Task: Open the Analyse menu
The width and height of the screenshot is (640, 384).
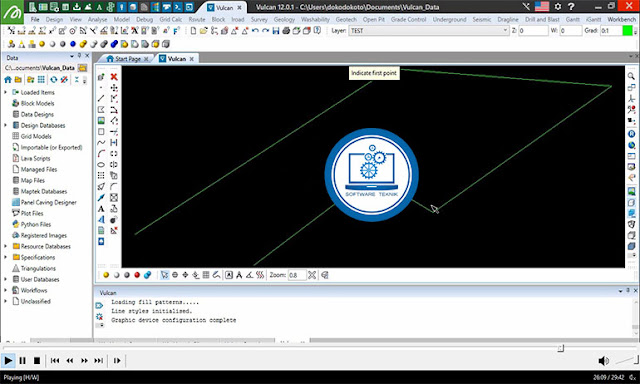Action: 98,19
